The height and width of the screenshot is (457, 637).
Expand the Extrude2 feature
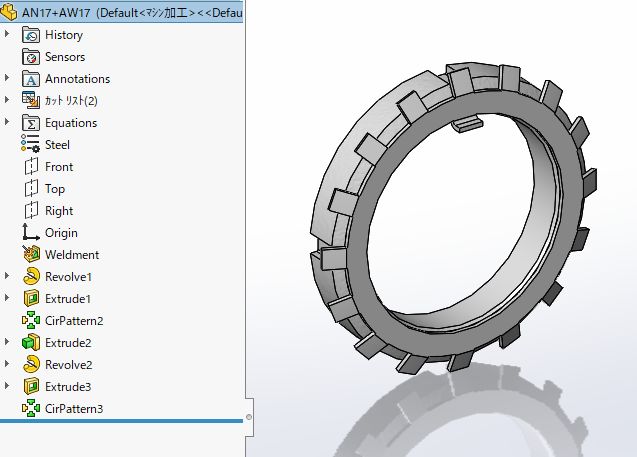pos(7,341)
